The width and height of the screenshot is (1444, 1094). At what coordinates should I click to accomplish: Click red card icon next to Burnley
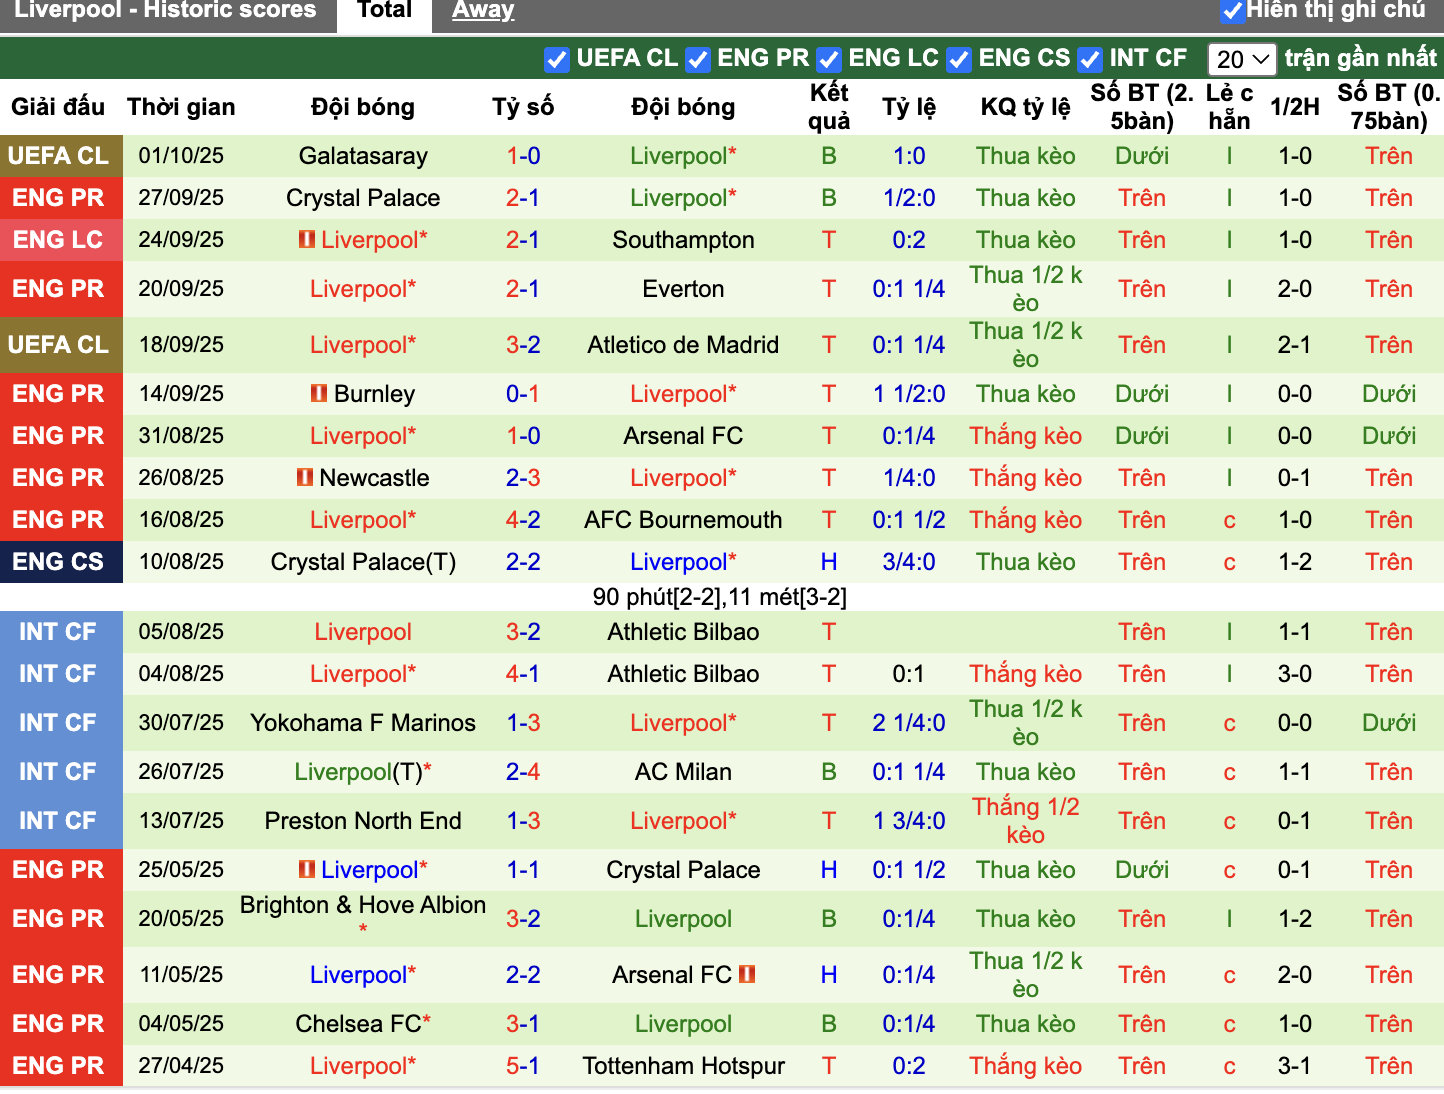pyautogui.click(x=319, y=394)
